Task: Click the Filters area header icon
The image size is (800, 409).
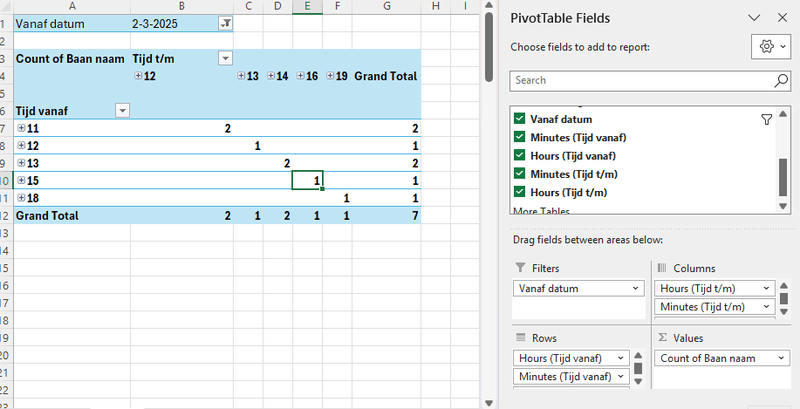Action: point(520,268)
